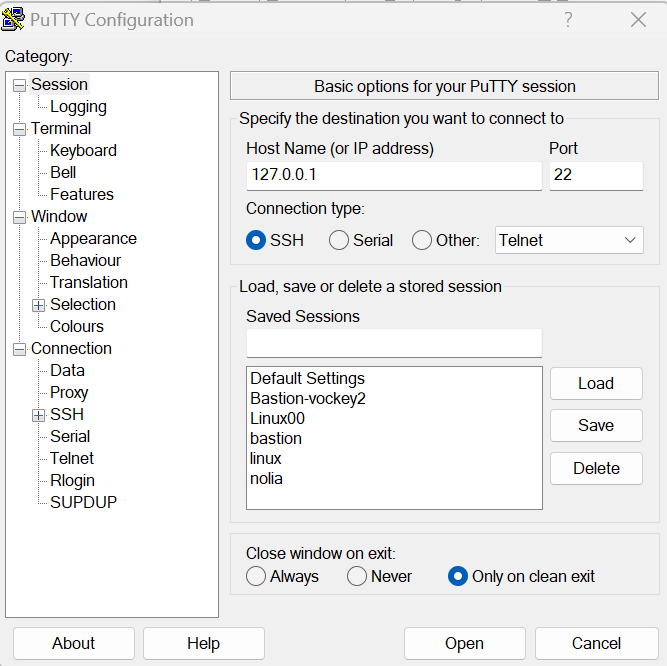Click the PuTTY icon in the title bar
Image resolution: width=667 pixels, height=666 pixels.
[13, 19]
